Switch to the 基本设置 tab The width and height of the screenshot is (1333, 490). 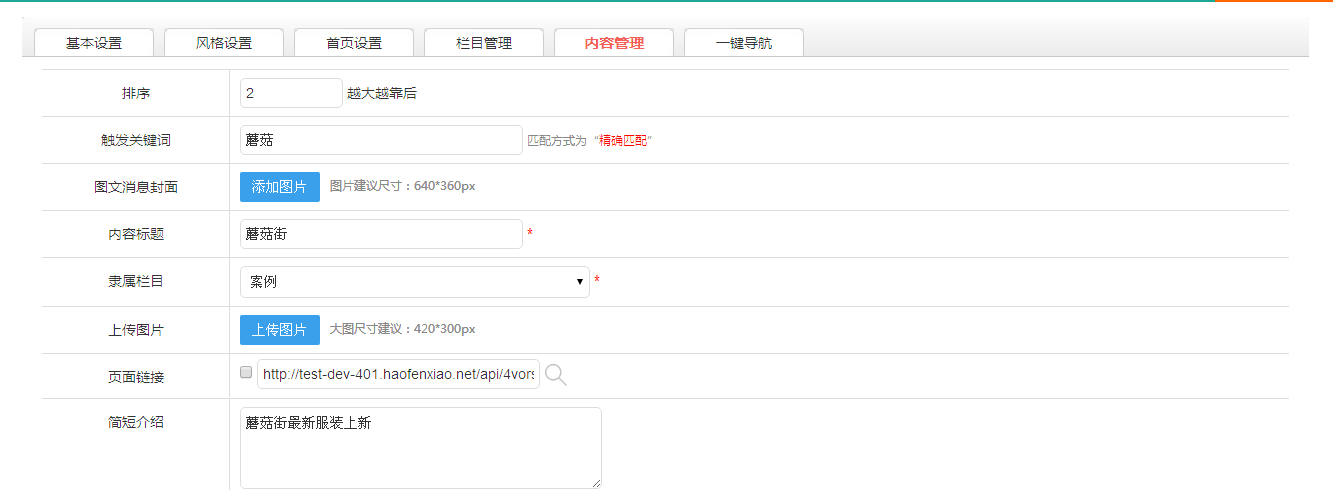pyautogui.click(x=94, y=43)
